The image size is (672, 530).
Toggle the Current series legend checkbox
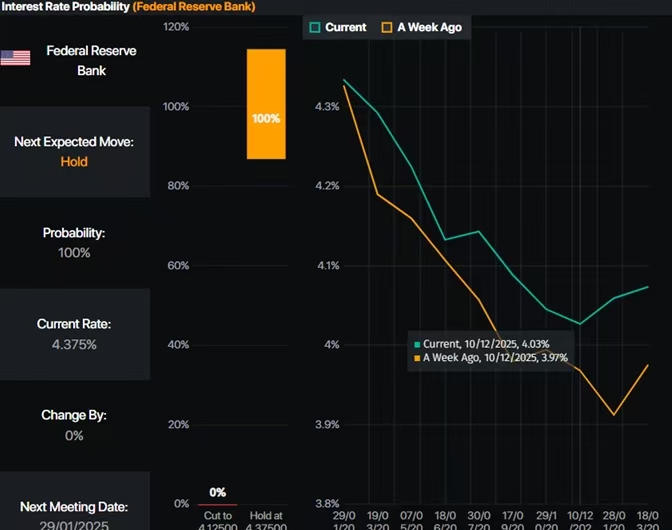[x=315, y=27]
